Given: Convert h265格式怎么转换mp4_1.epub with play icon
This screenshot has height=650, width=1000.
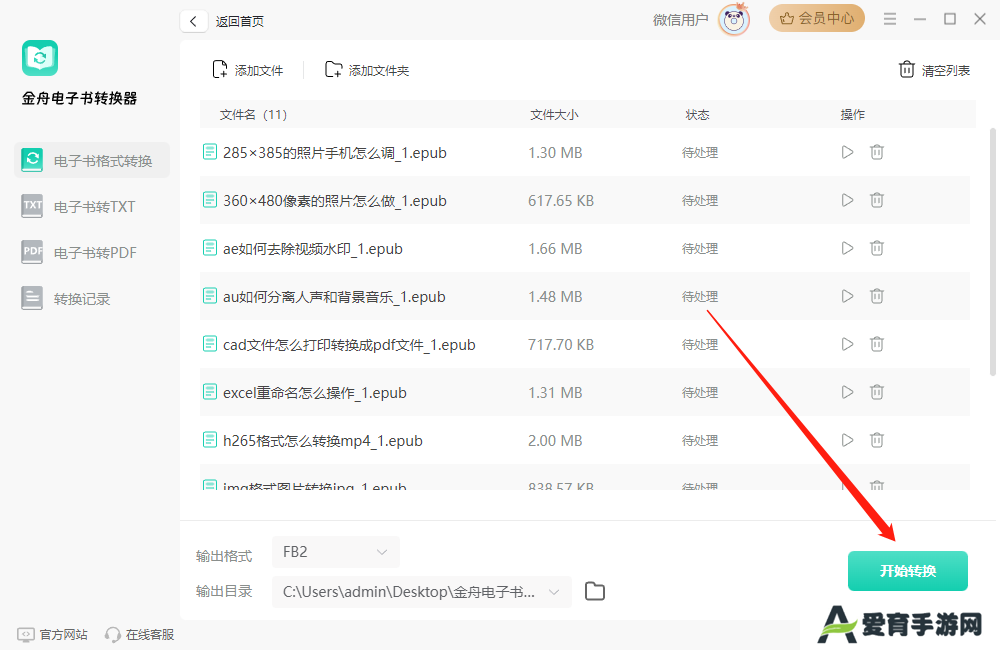Looking at the screenshot, I should point(847,440).
